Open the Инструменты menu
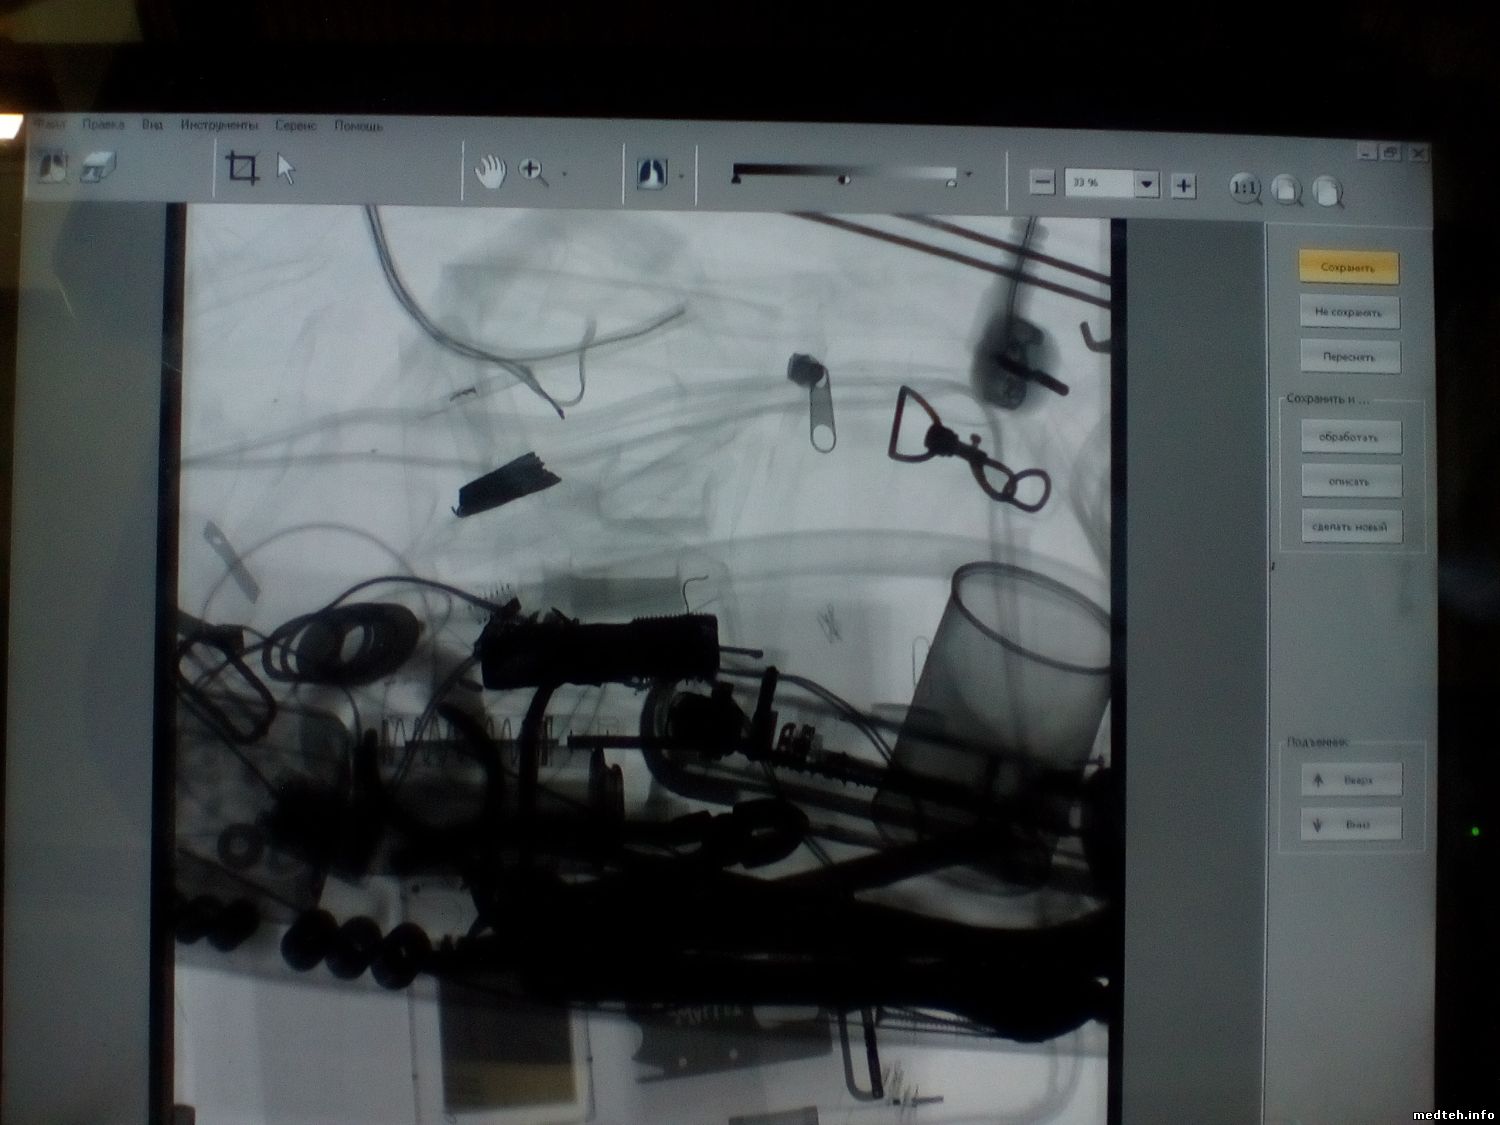1500x1125 pixels. coord(219,126)
